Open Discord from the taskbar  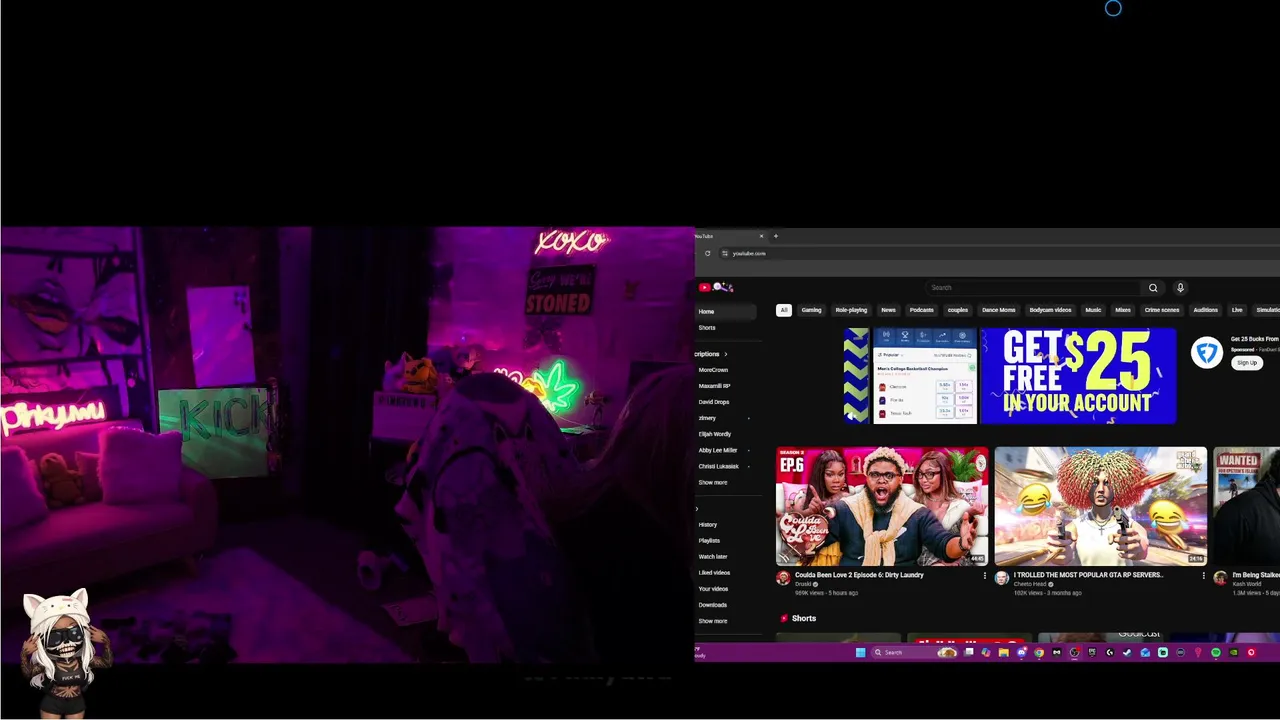1022,652
